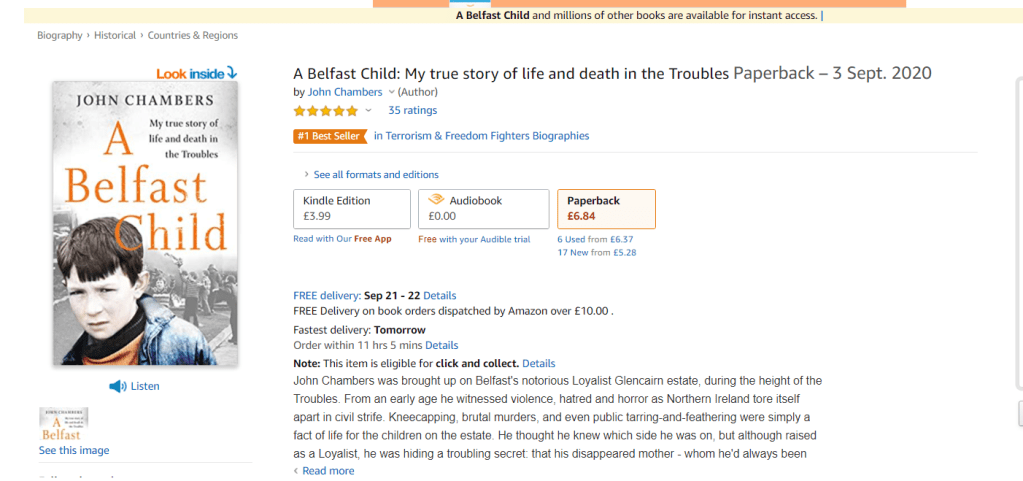1023x481 pixels.
Task: Select the Paperback format option
Action: (605, 208)
